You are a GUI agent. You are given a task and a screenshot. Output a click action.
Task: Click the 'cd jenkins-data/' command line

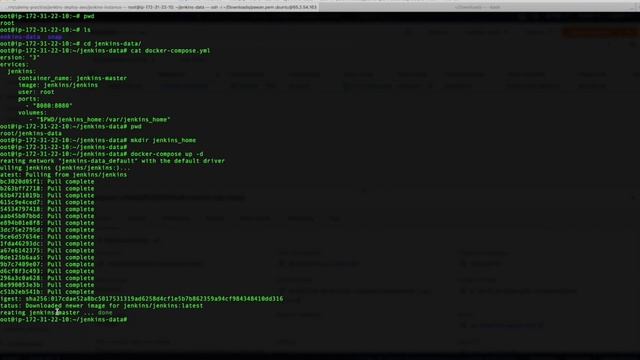click(71, 44)
